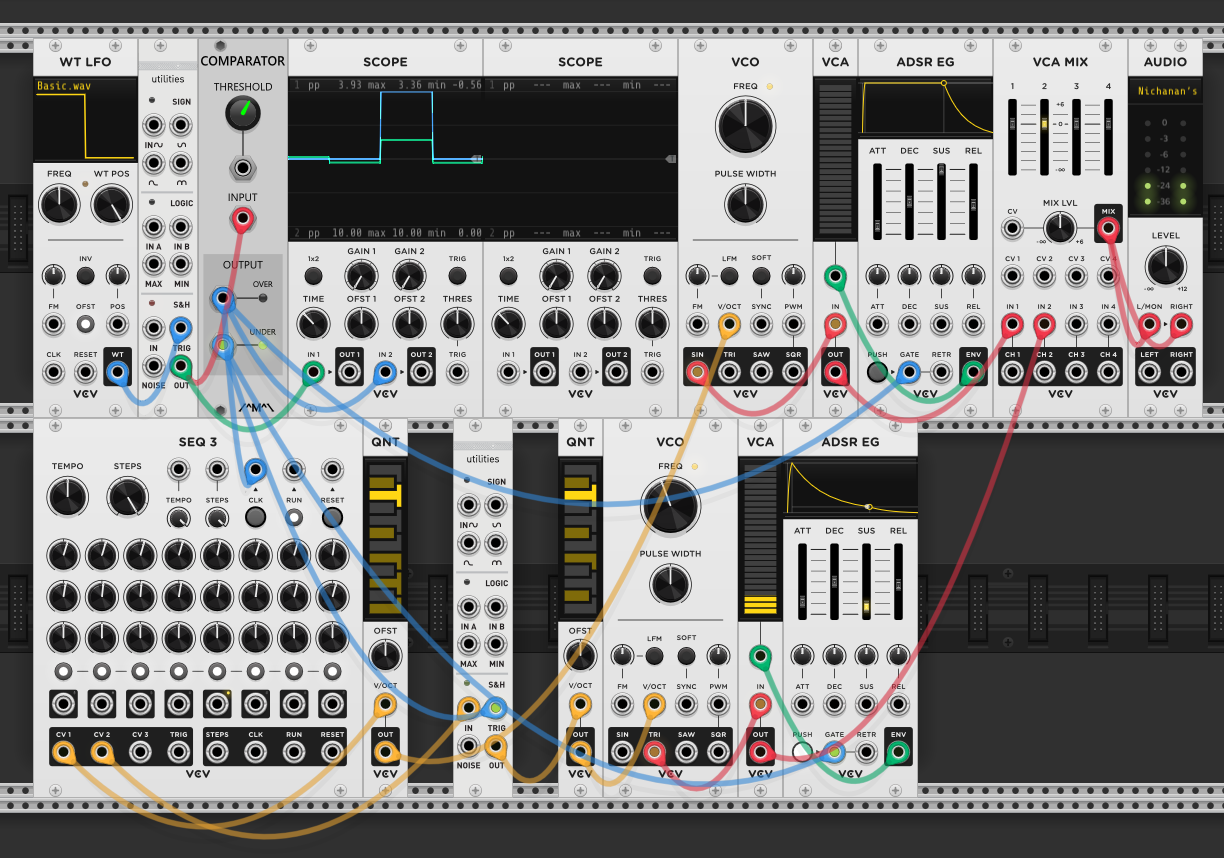Image resolution: width=1224 pixels, height=858 pixels.
Task: Click the IN 2 jack on the first SCOPE
Action: tap(384, 373)
